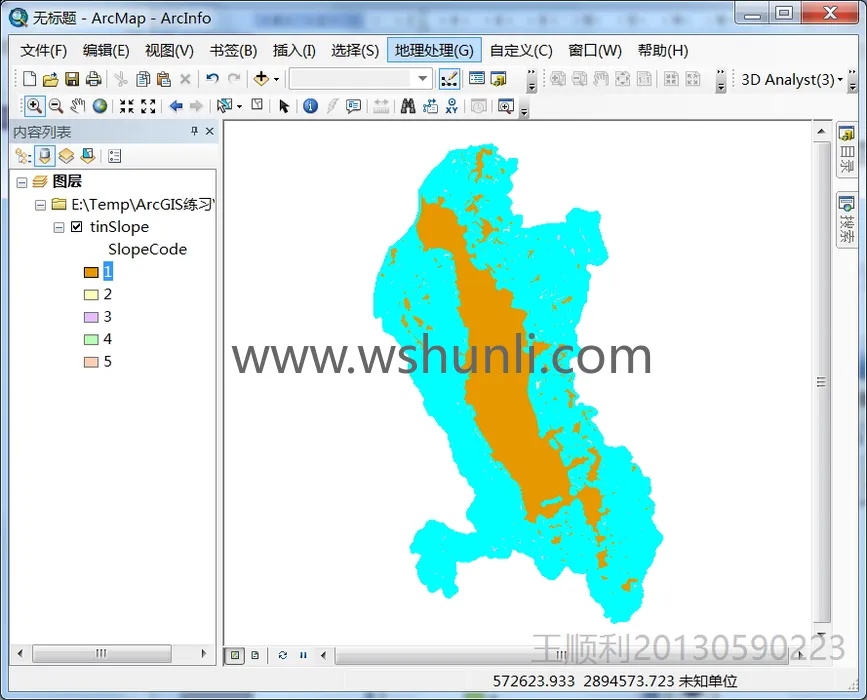Screen dimensions: 867x700
Task: Click the Add Data plus icon
Action: [x=261, y=79]
